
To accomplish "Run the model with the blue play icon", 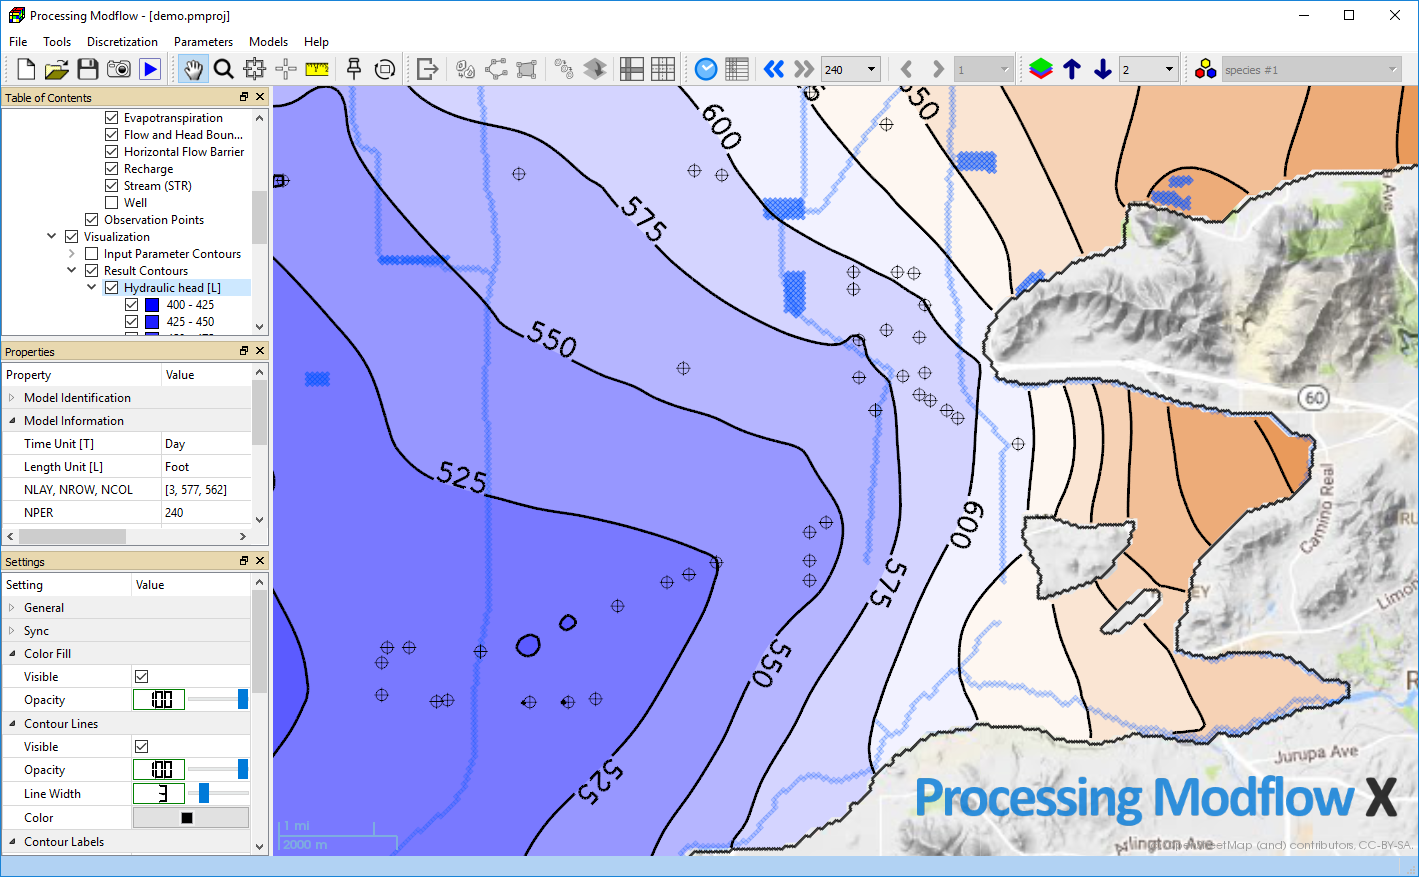I will (150, 69).
